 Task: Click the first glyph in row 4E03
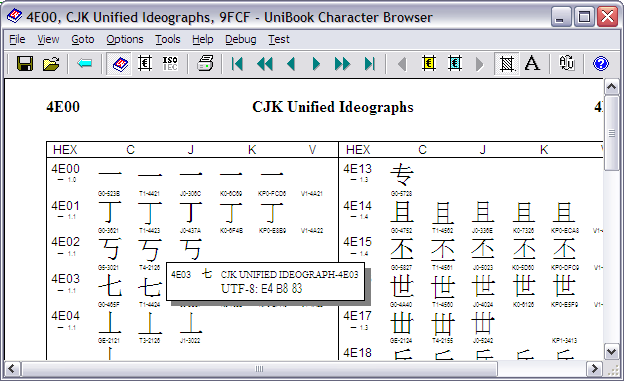(x=110, y=286)
